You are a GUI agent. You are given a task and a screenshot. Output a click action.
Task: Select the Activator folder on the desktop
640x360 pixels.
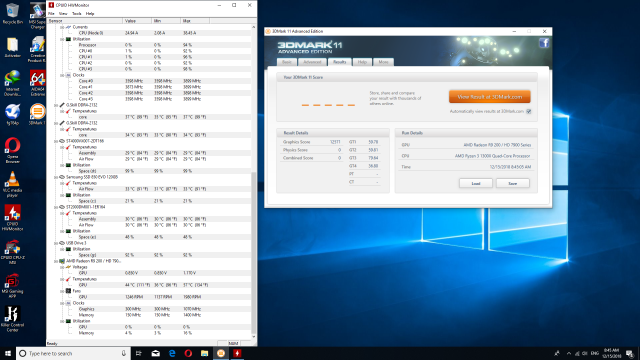(x=12, y=47)
